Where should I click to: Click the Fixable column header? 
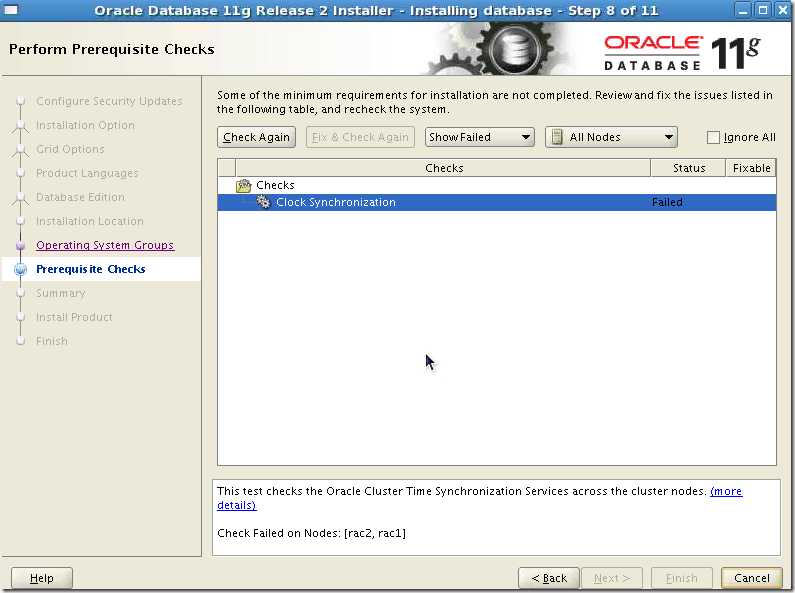click(x=751, y=168)
